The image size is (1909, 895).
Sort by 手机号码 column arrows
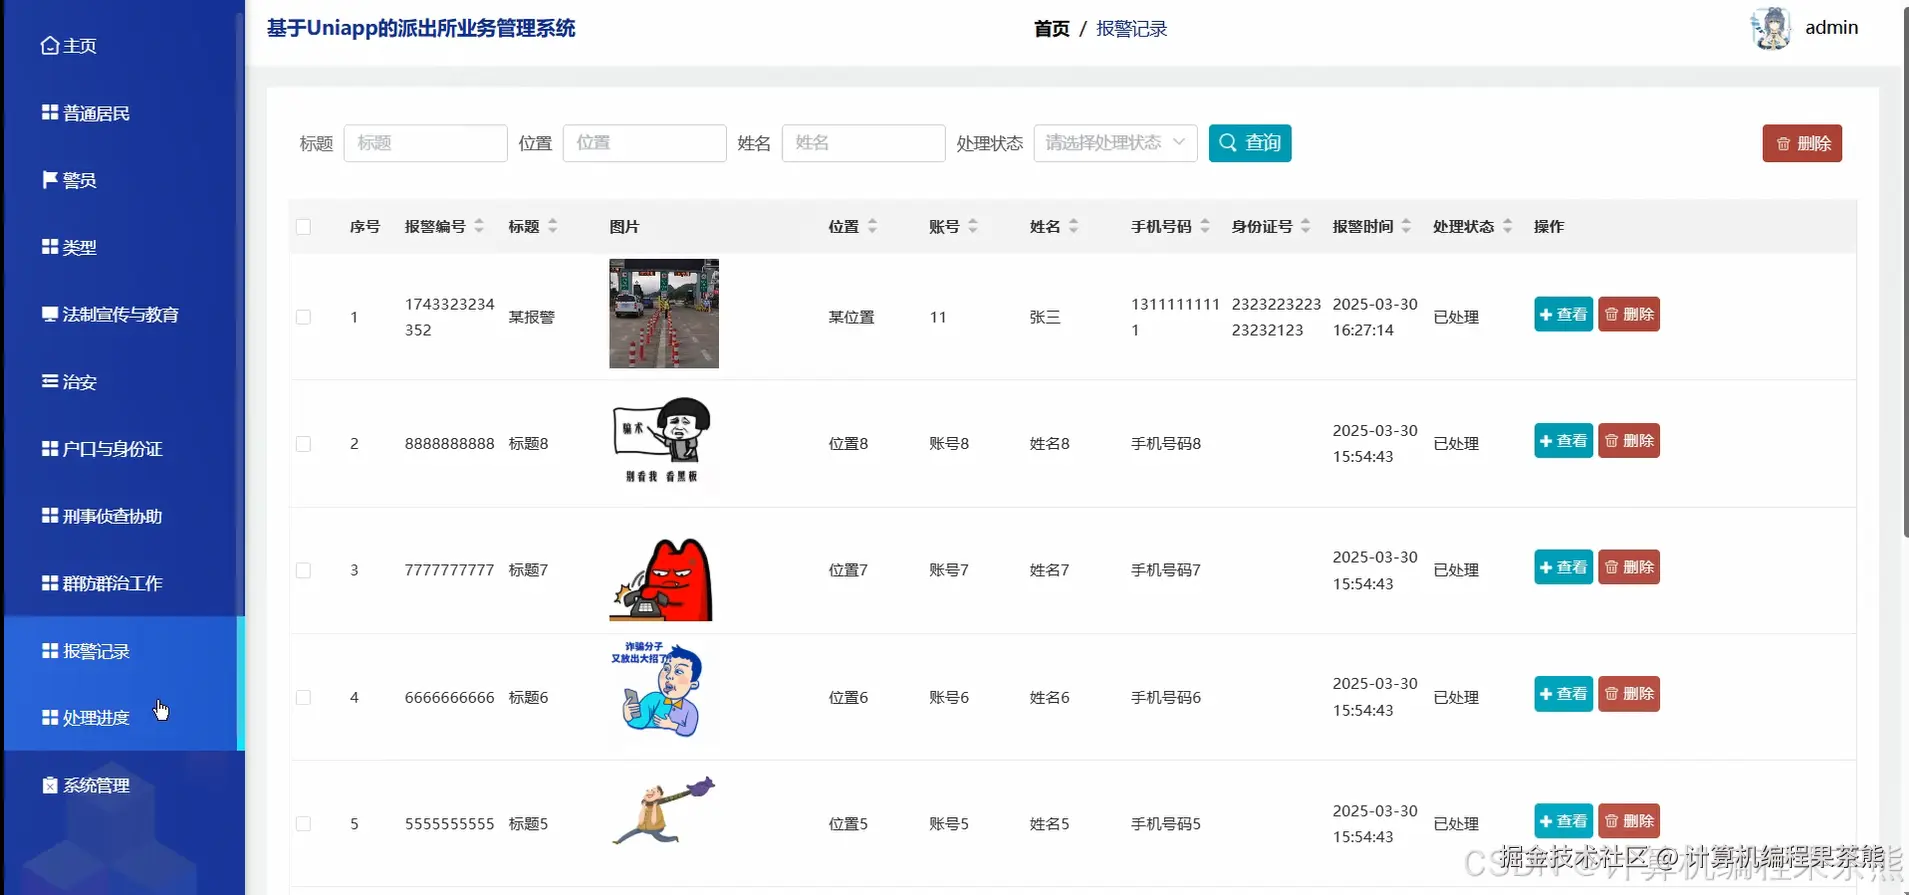click(1205, 226)
